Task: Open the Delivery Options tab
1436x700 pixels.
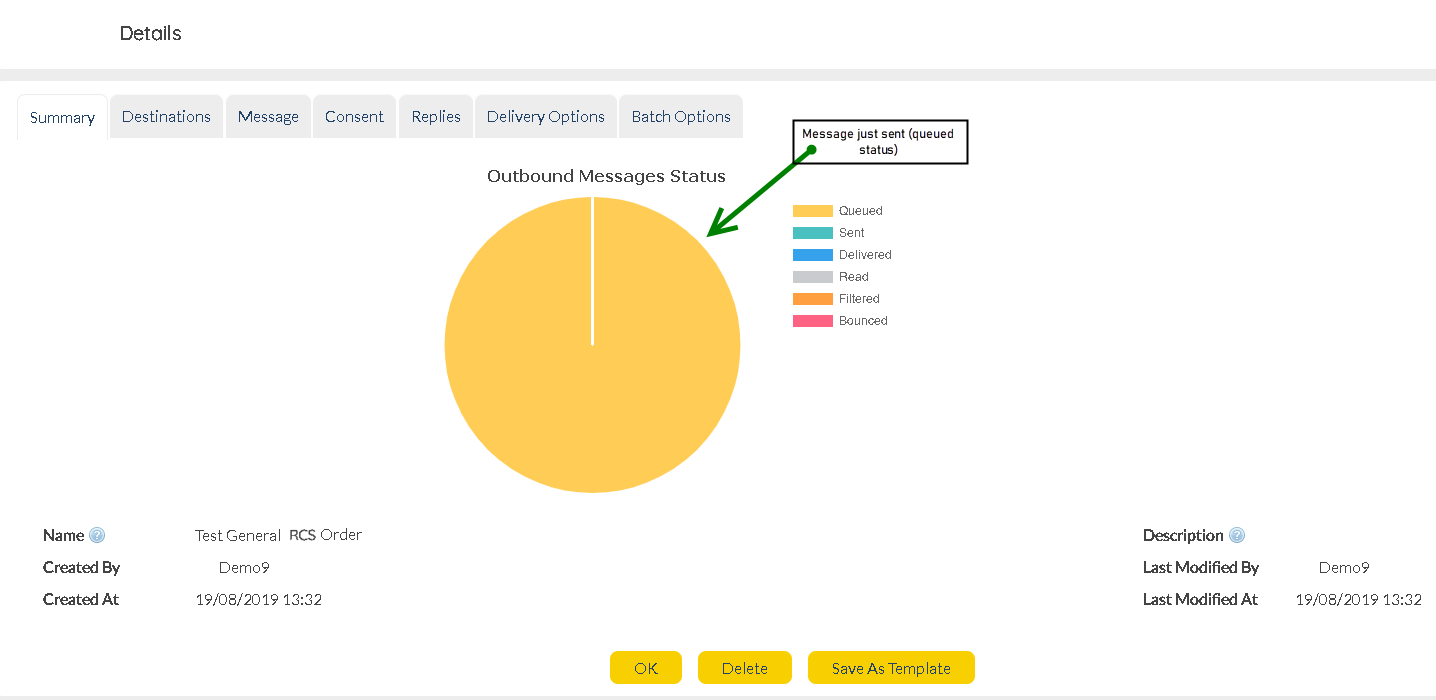Action: point(546,116)
